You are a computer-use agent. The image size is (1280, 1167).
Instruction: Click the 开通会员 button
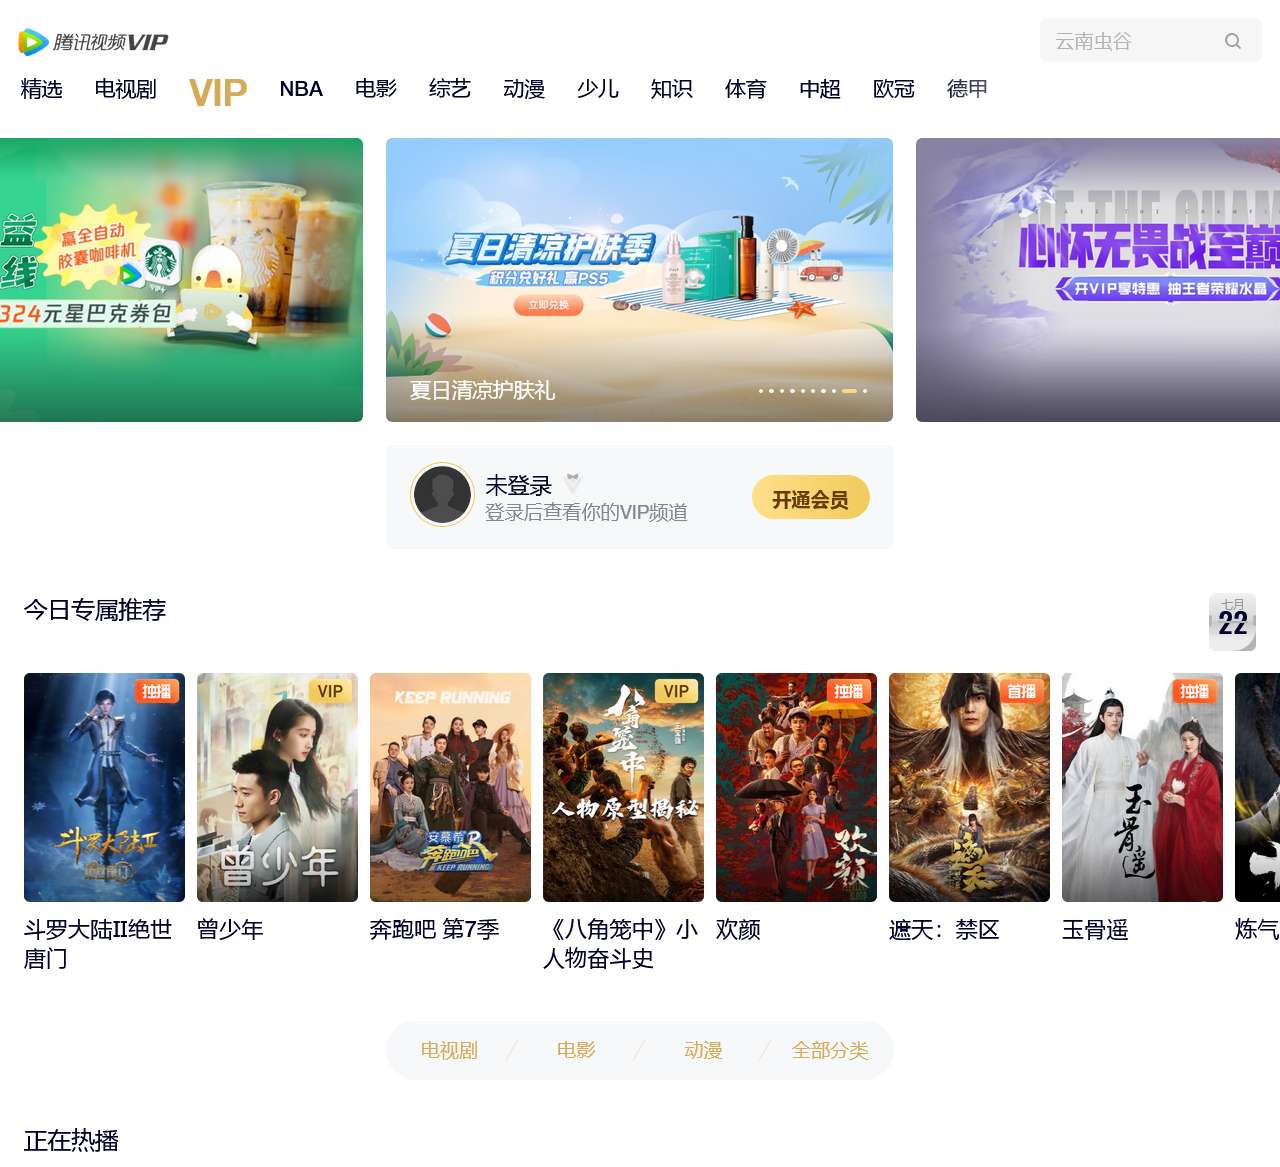pos(811,498)
